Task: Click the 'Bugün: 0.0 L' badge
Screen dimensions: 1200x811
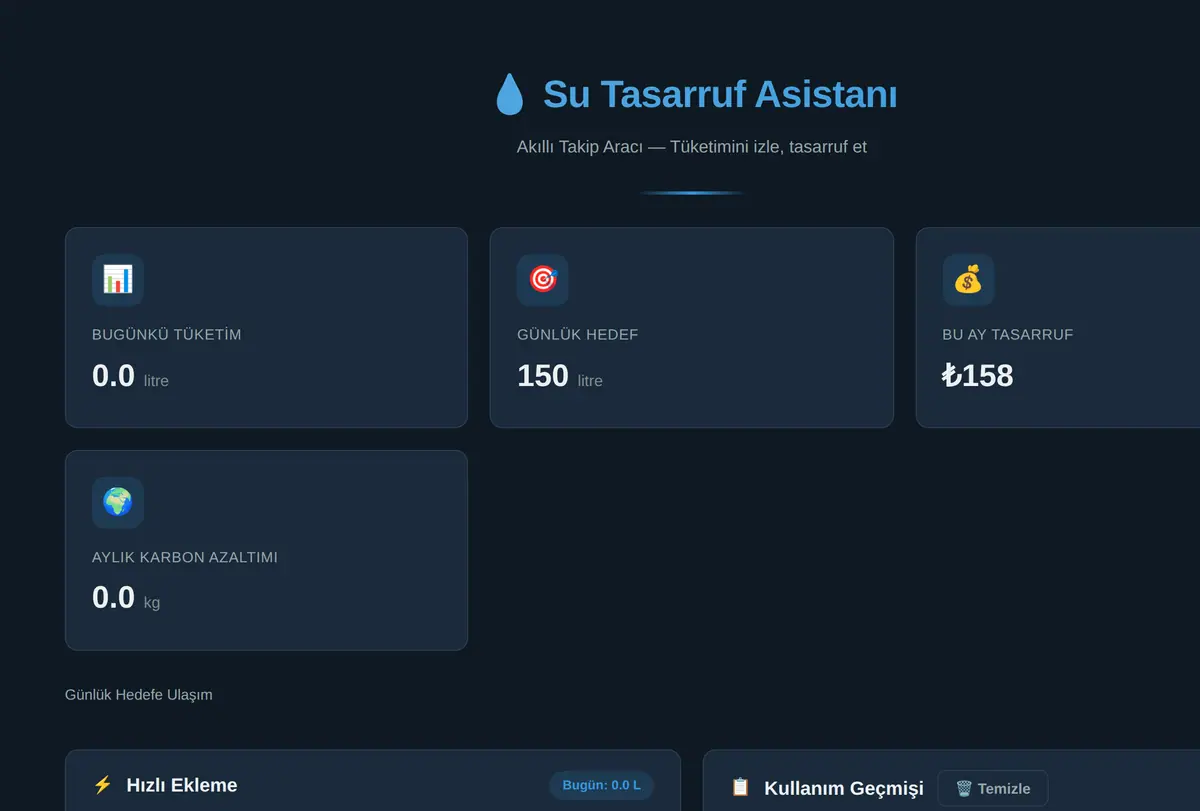Action: pyautogui.click(x=602, y=785)
